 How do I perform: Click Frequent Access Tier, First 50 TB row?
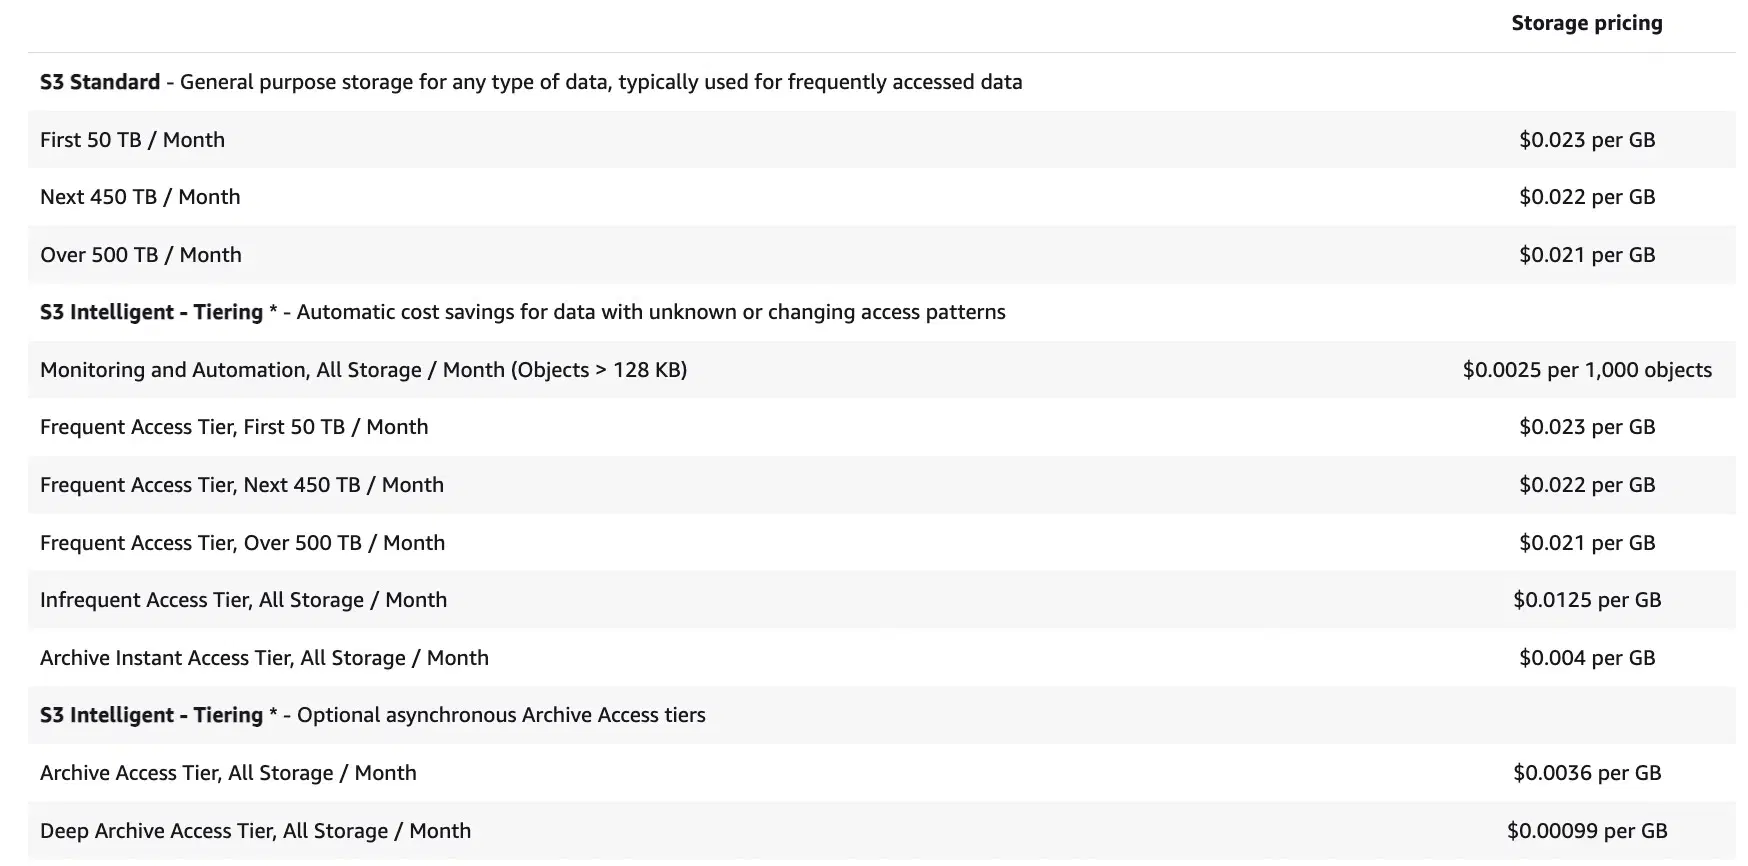(x=234, y=427)
